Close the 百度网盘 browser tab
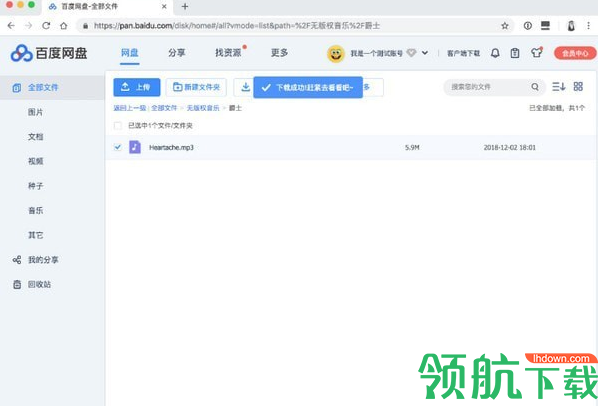The width and height of the screenshot is (598, 406). pyautogui.click(x=164, y=6)
